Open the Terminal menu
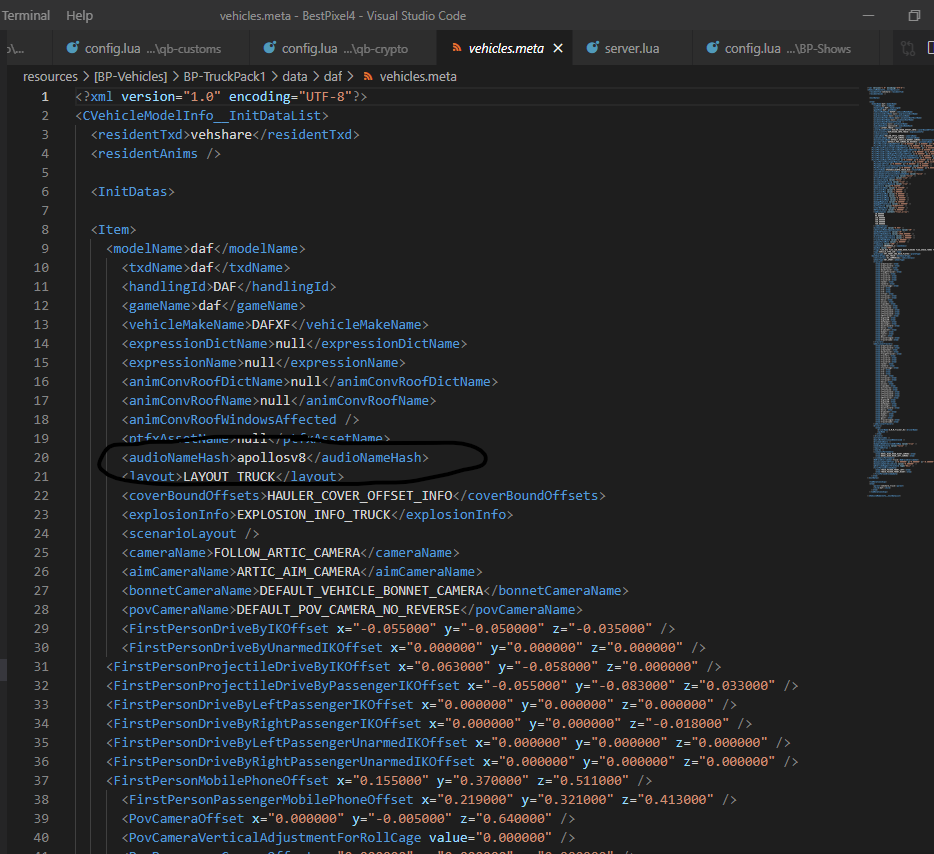This screenshot has height=854, width=934. 26,15
